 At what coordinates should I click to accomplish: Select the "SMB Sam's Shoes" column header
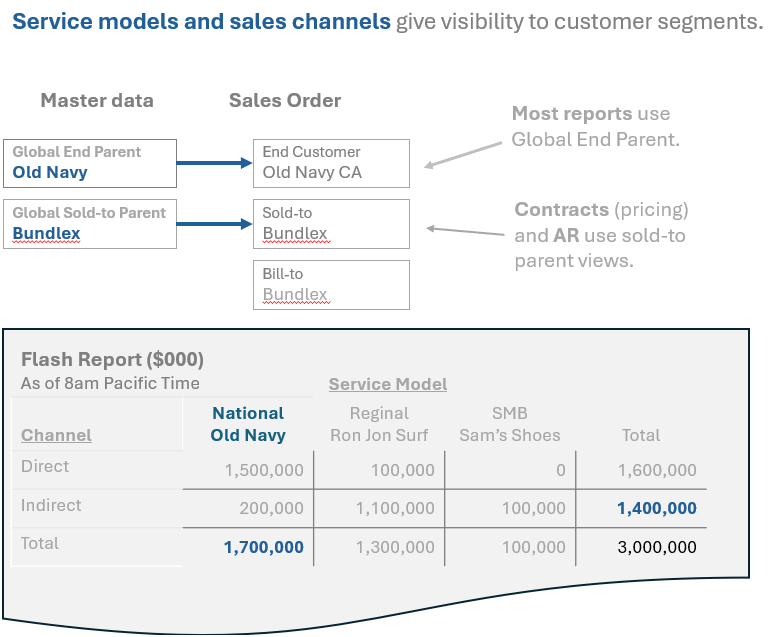click(x=510, y=424)
